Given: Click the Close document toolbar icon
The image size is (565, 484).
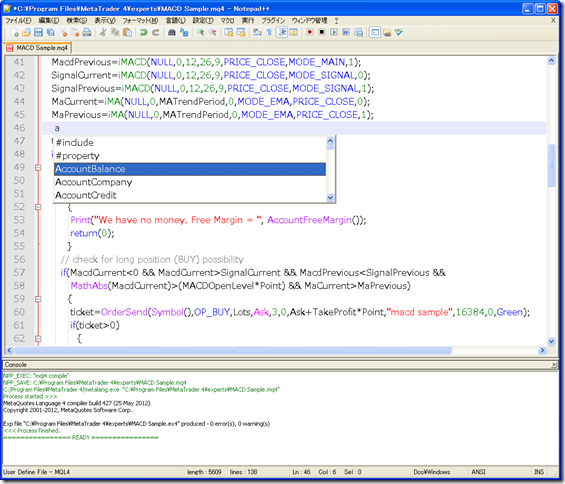Looking at the screenshot, I should [63, 33].
